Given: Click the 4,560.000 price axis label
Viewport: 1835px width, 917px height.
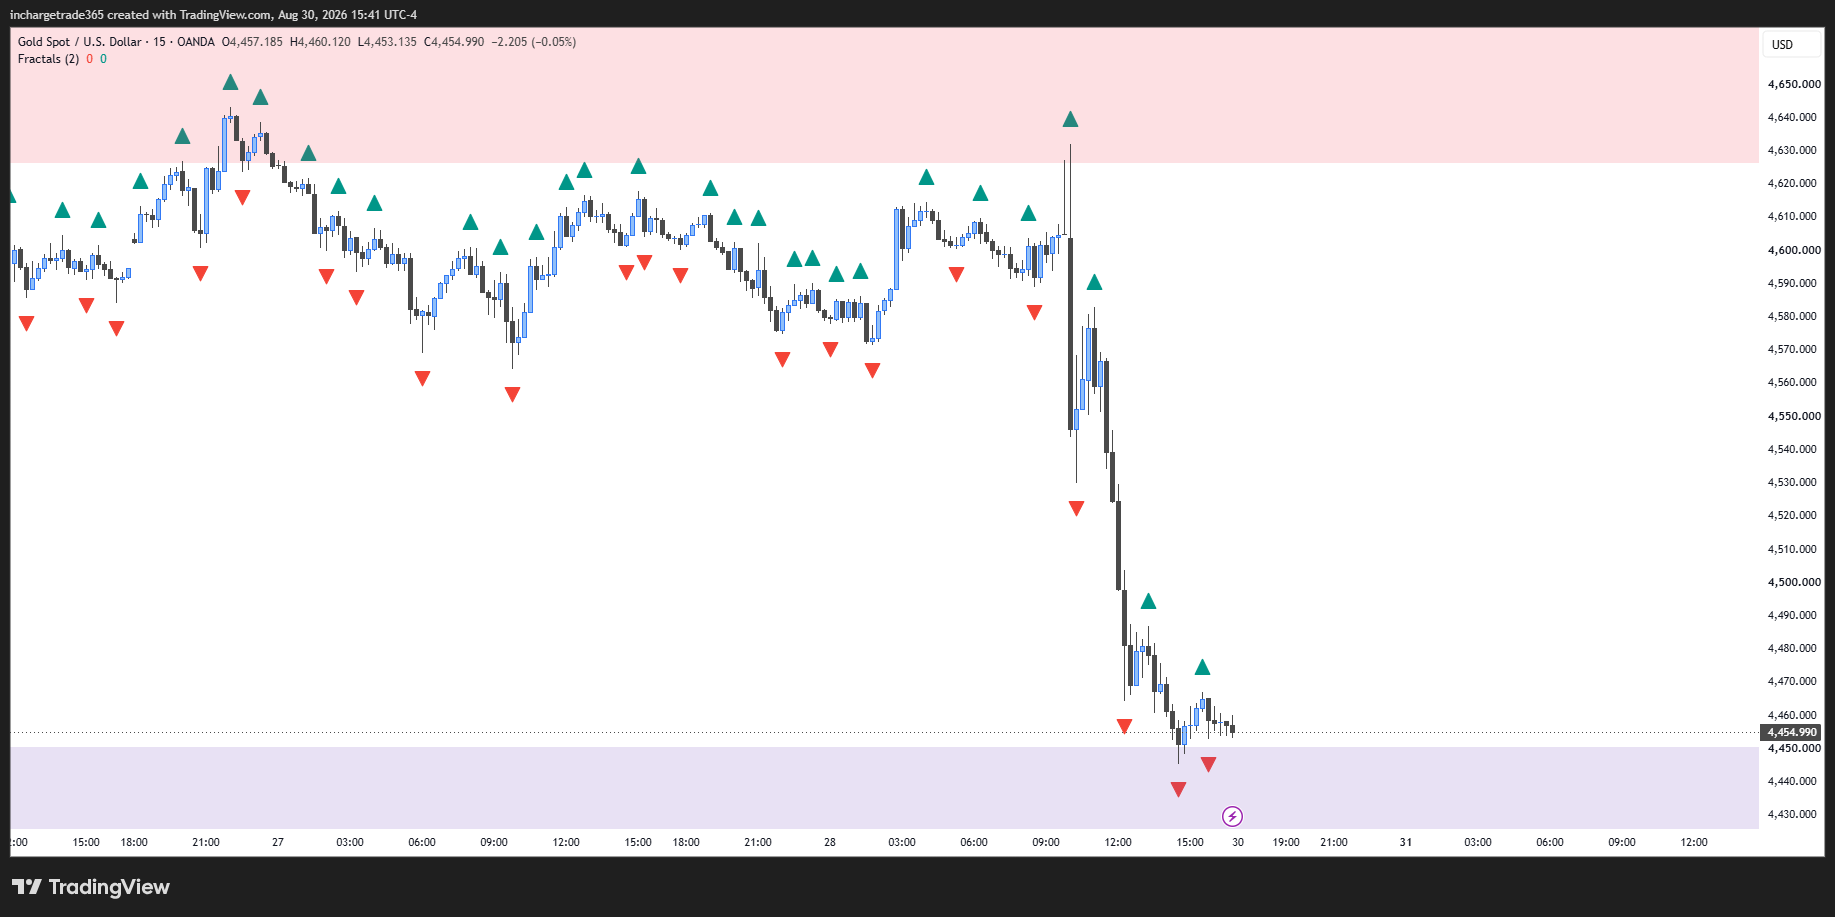Looking at the screenshot, I should click(1793, 382).
